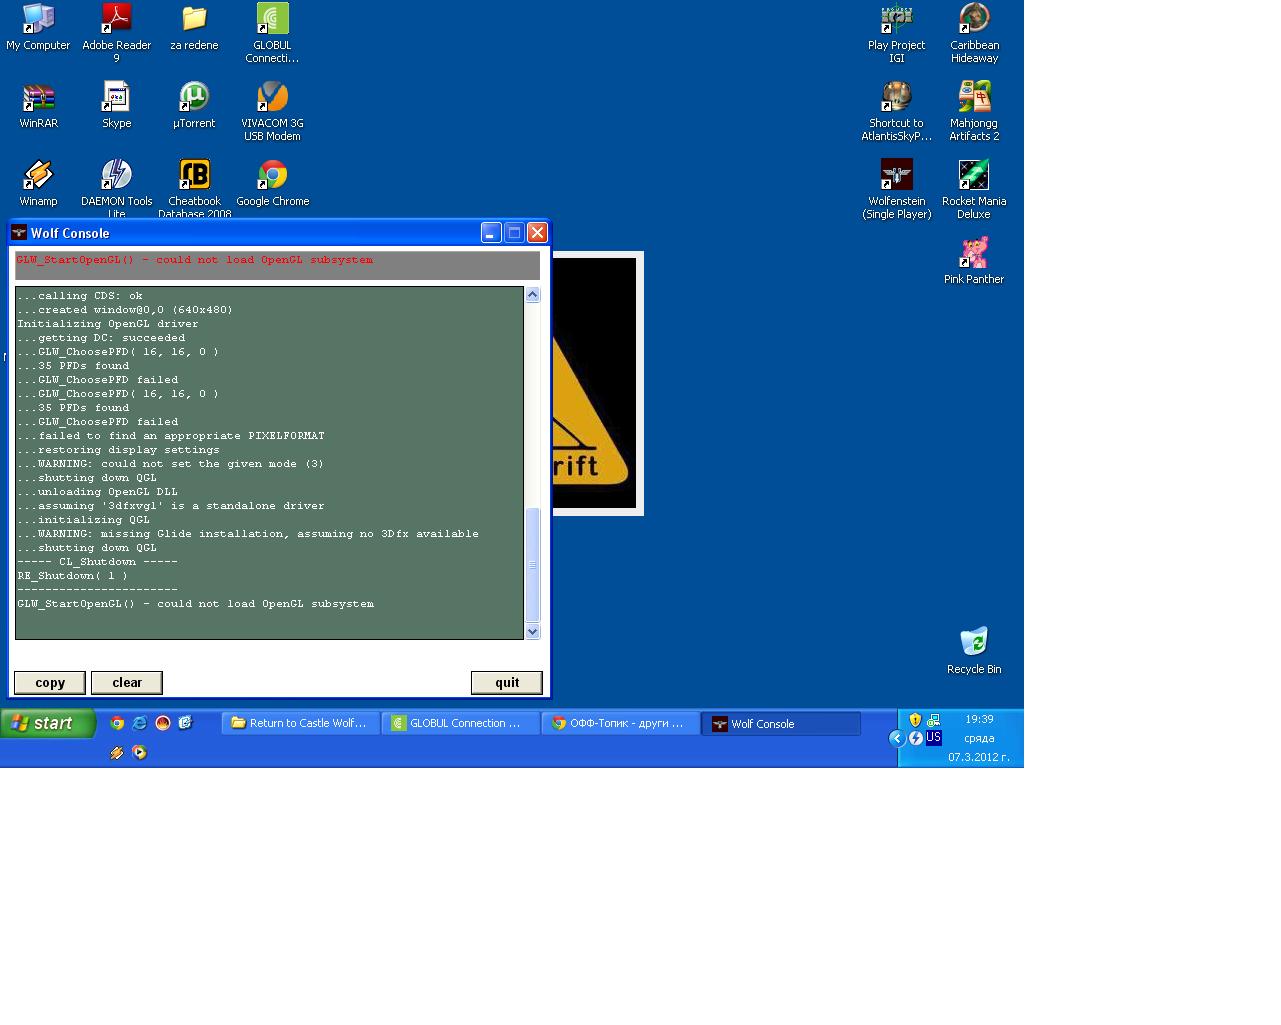
Task: Click the copy button in Wolf Console
Action: click(50, 683)
